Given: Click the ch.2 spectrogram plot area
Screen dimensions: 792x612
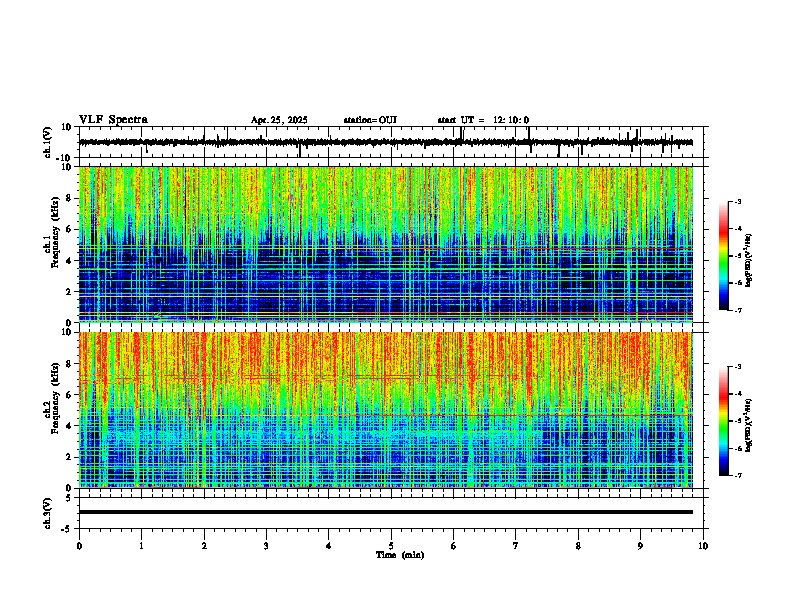Looking at the screenshot, I should pyautogui.click(x=386, y=410).
